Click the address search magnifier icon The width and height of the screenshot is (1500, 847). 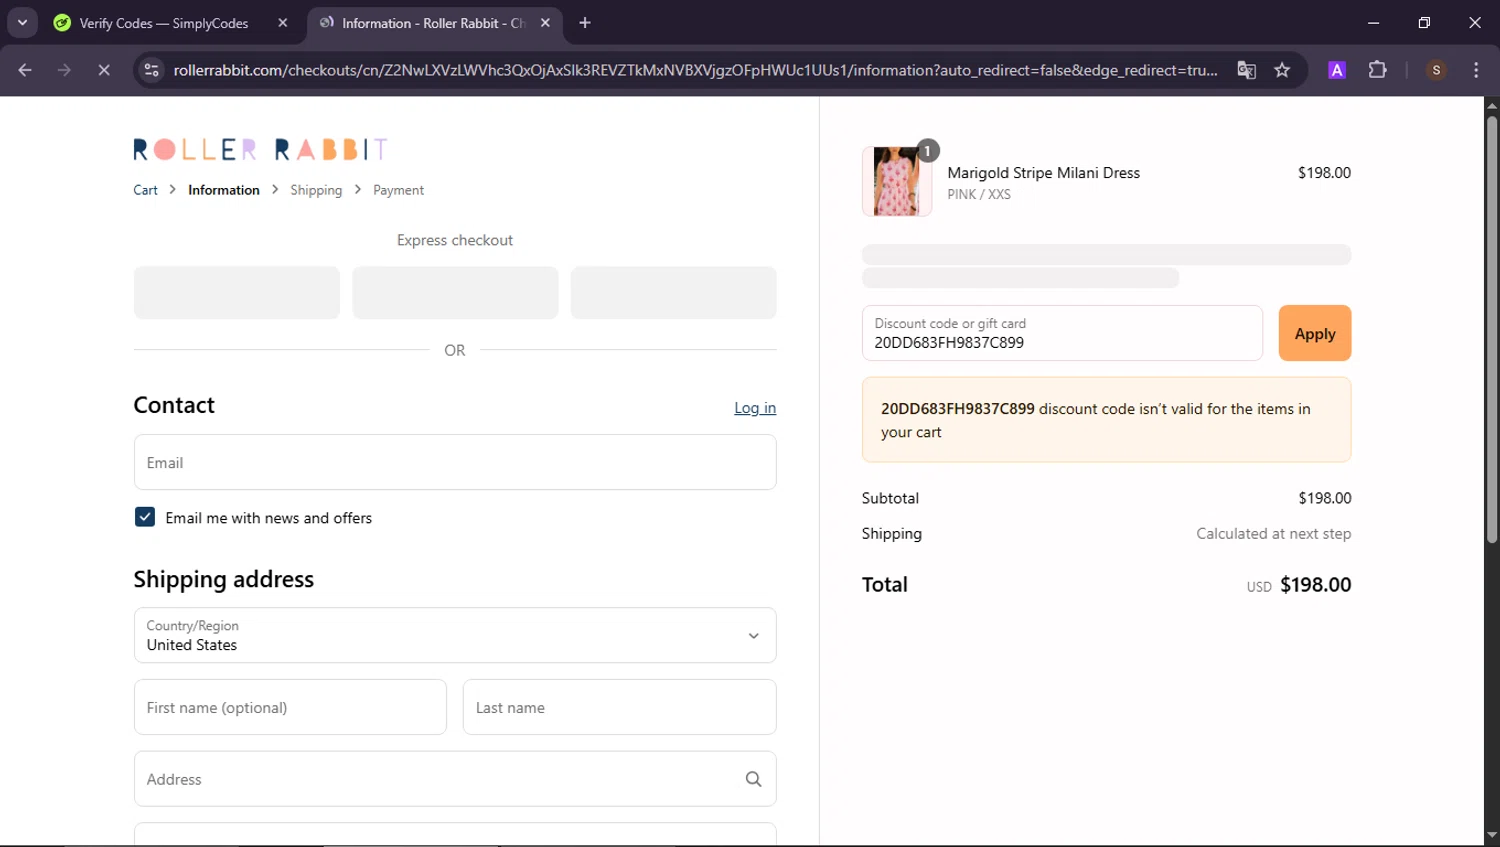pyautogui.click(x=753, y=779)
